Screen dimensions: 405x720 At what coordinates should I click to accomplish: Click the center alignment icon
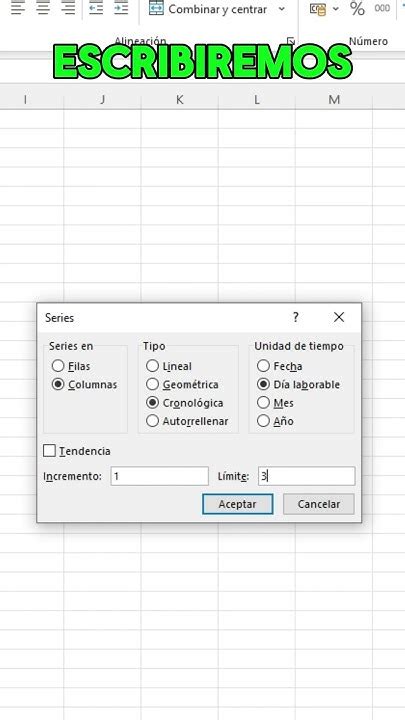click(43, 8)
